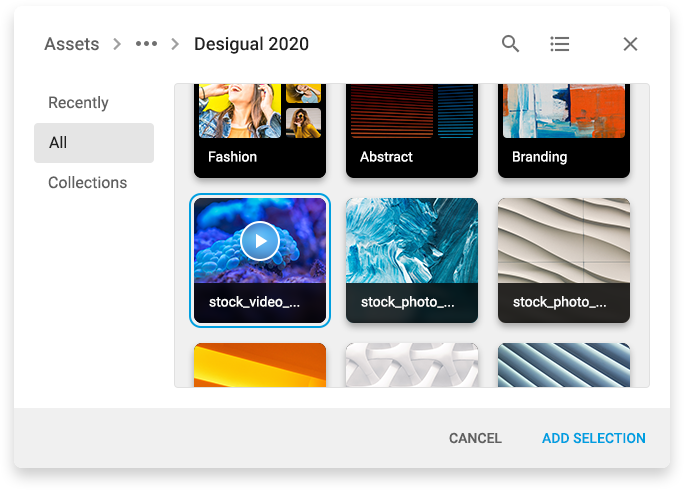Open the Abstract folder
The image size is (684, 490).
click(x=412, y=131)
